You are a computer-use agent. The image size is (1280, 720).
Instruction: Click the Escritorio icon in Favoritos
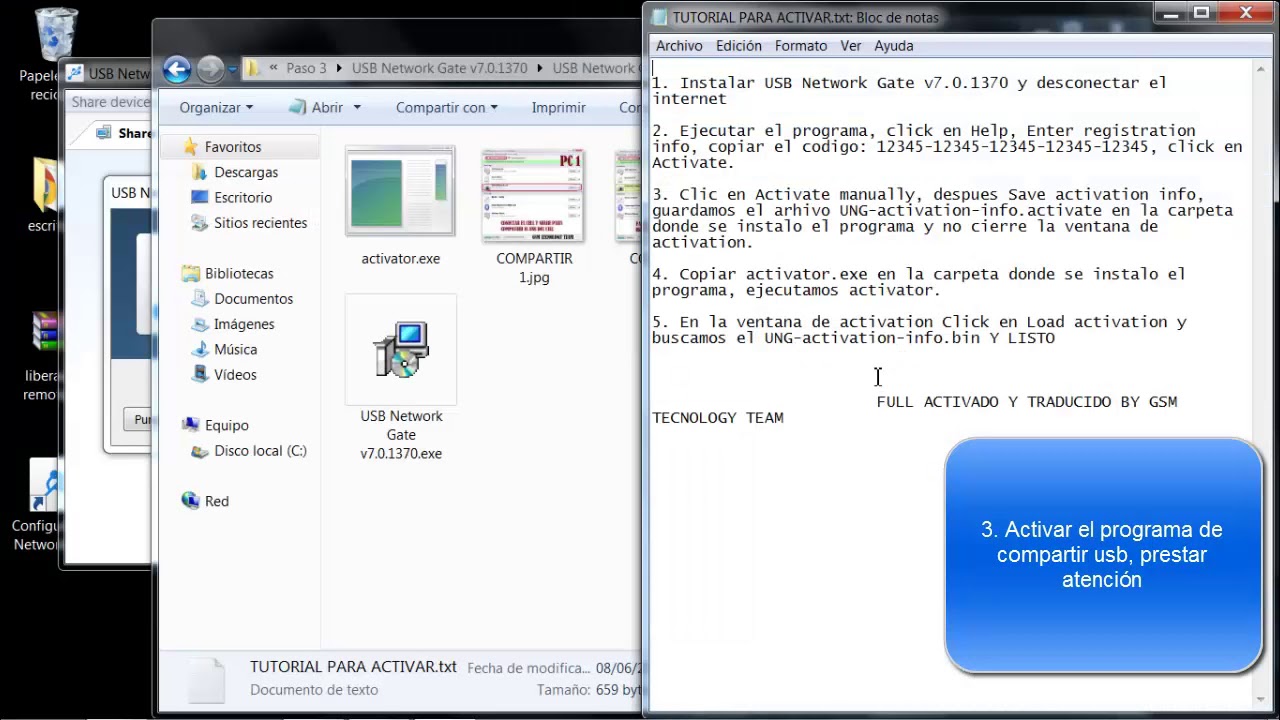point(199,197)
